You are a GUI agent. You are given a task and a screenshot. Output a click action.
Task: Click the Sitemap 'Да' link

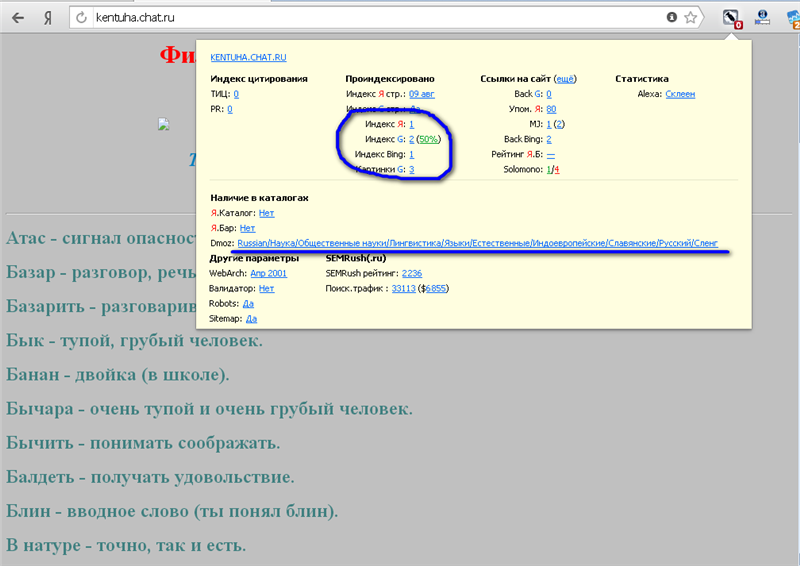(x=251, y=318)
